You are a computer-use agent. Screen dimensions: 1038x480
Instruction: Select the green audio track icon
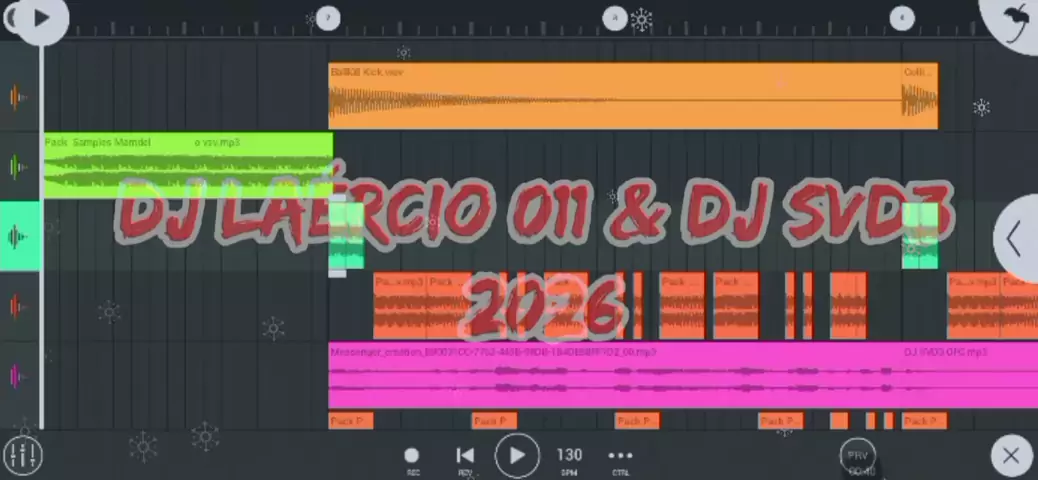(x=18, y=166)
